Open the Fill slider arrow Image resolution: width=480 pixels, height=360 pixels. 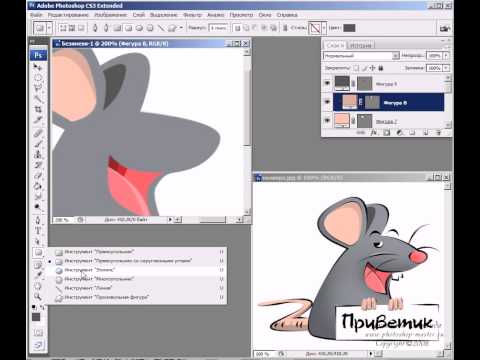446,68
